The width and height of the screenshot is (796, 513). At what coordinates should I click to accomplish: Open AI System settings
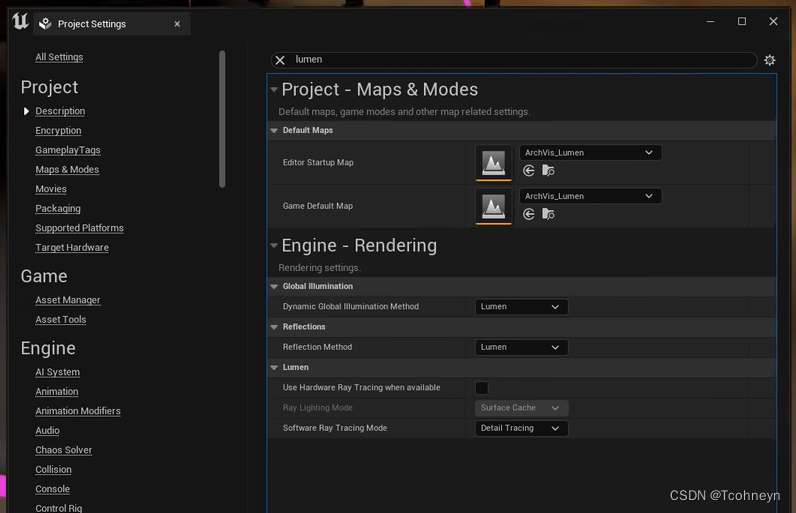click(x=57, y=372)
